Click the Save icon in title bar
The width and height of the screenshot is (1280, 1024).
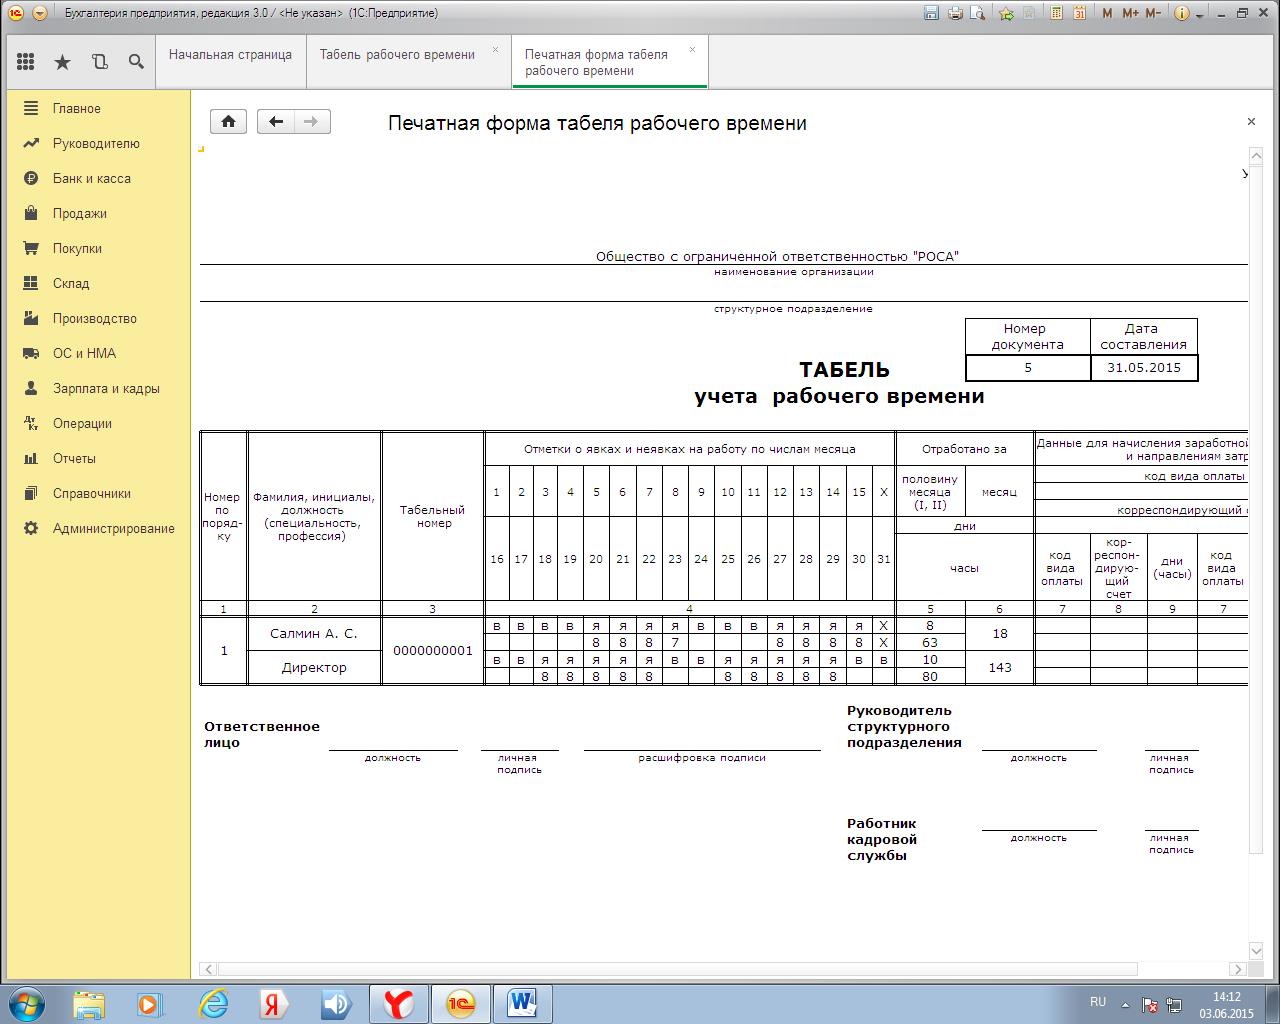tap(931, 13)
